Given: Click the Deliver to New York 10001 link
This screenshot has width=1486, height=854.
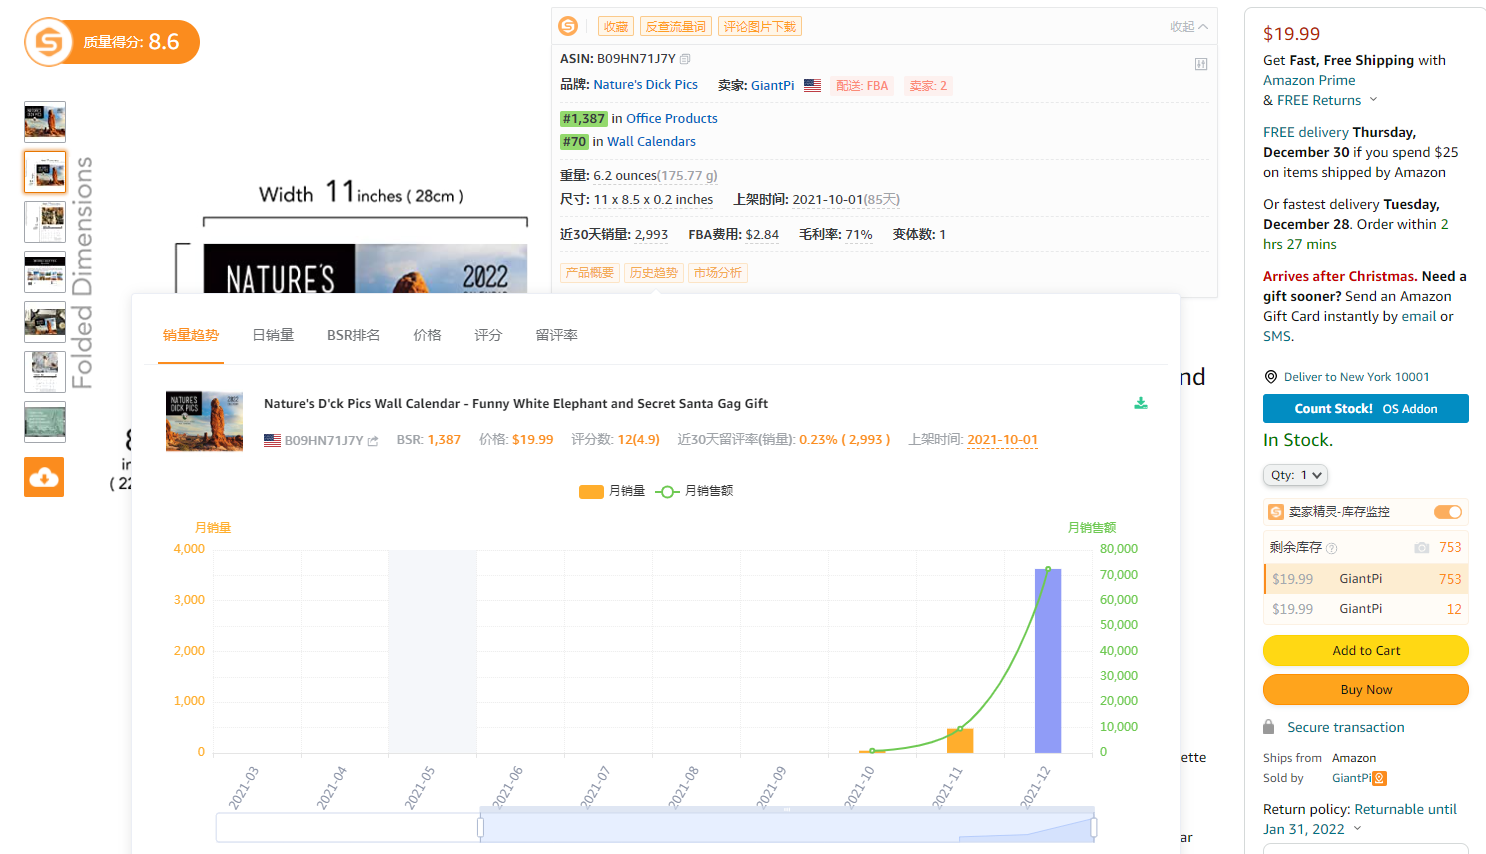Looking at the screenshot, I should [1356, 377].
